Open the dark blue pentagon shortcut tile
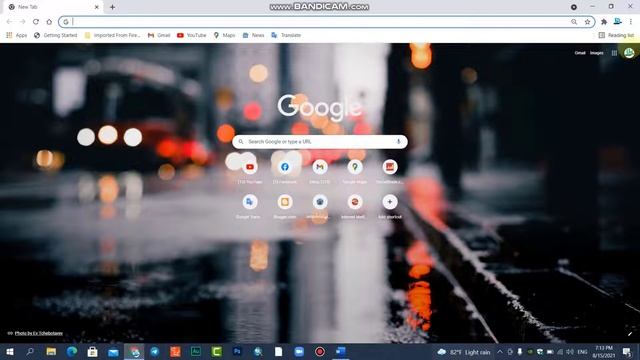 [320, 202]
